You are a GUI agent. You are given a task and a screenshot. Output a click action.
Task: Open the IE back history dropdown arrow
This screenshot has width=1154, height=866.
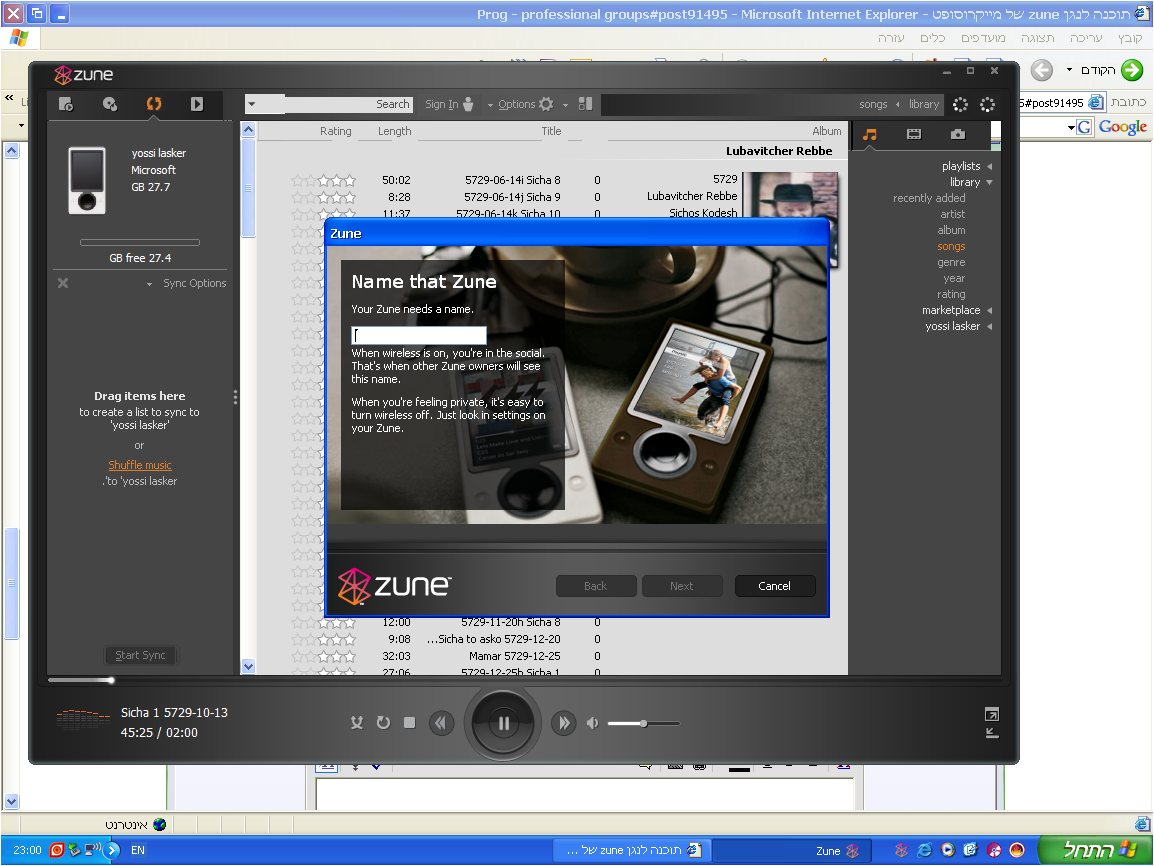(1069, 70)
